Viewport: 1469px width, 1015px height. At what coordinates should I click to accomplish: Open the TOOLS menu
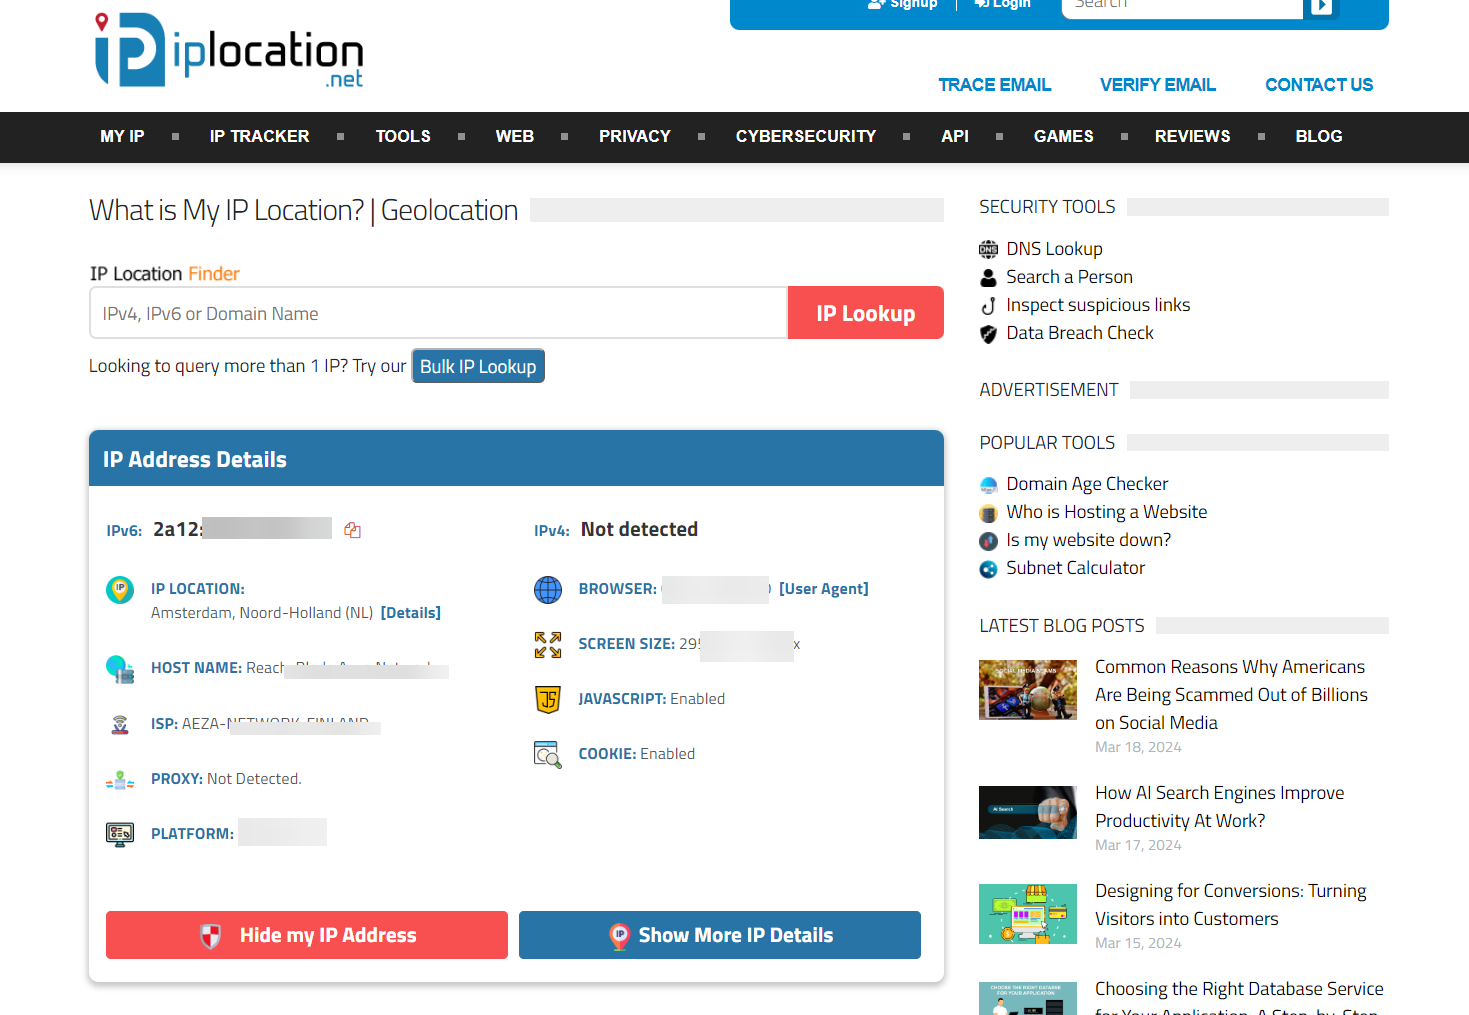(x=403, y=137)
